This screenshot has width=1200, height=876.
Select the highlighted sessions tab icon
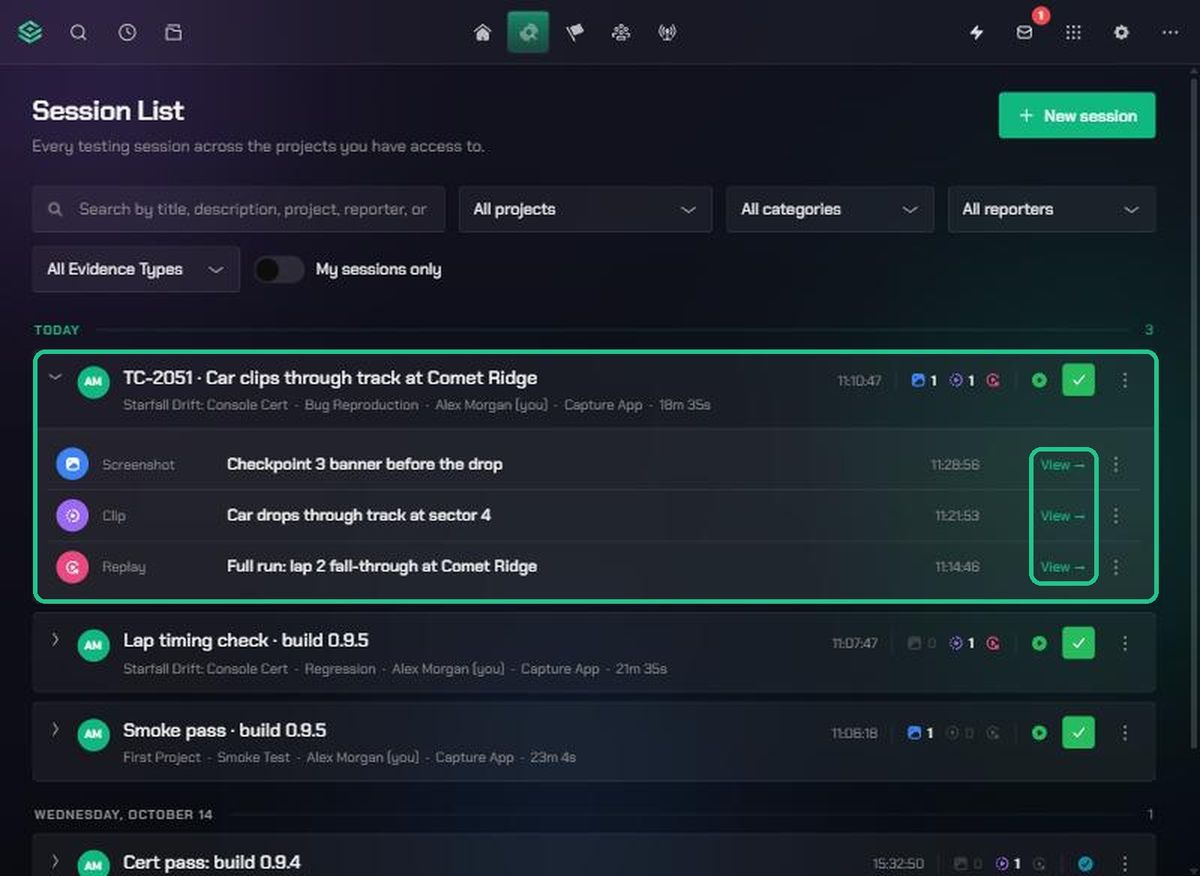pos(528,32)
